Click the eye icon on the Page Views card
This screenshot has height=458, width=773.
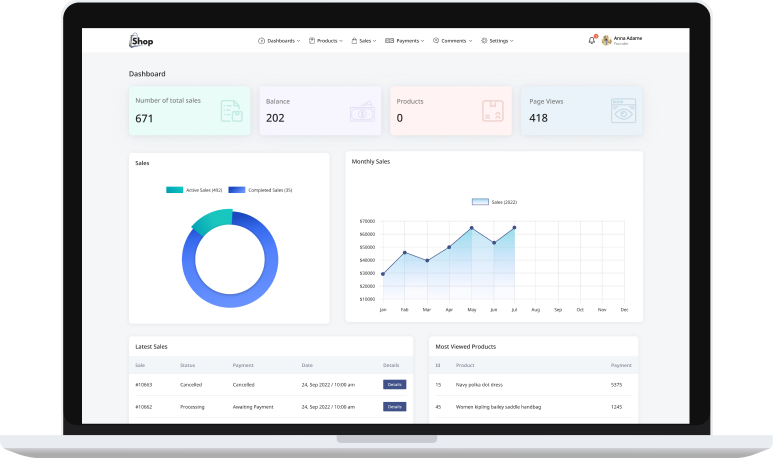[x=623, y=111]
